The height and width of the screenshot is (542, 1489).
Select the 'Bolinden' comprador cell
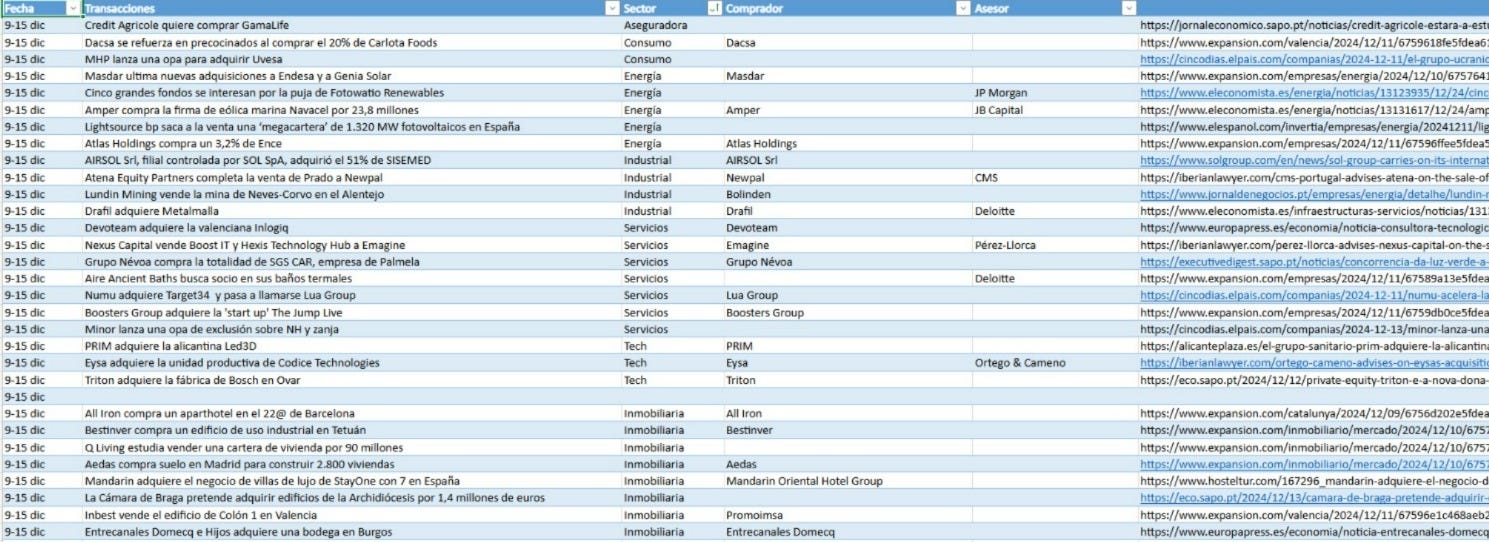pos(847,194)
